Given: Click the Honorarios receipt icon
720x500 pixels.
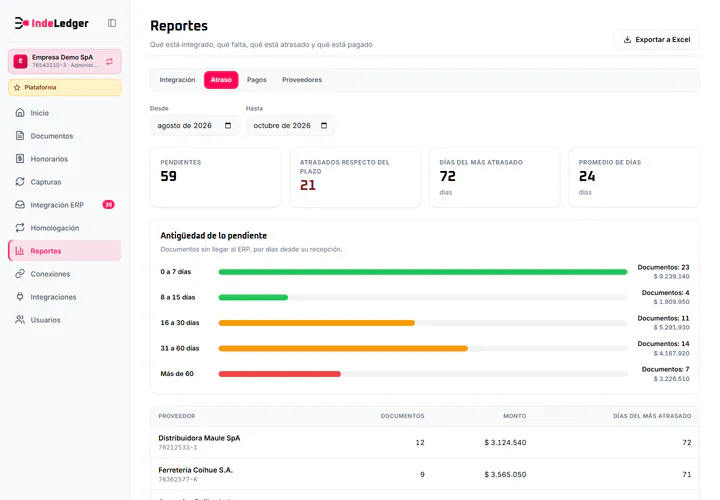Looking at the screenshot, I should [x=20, y=158].
